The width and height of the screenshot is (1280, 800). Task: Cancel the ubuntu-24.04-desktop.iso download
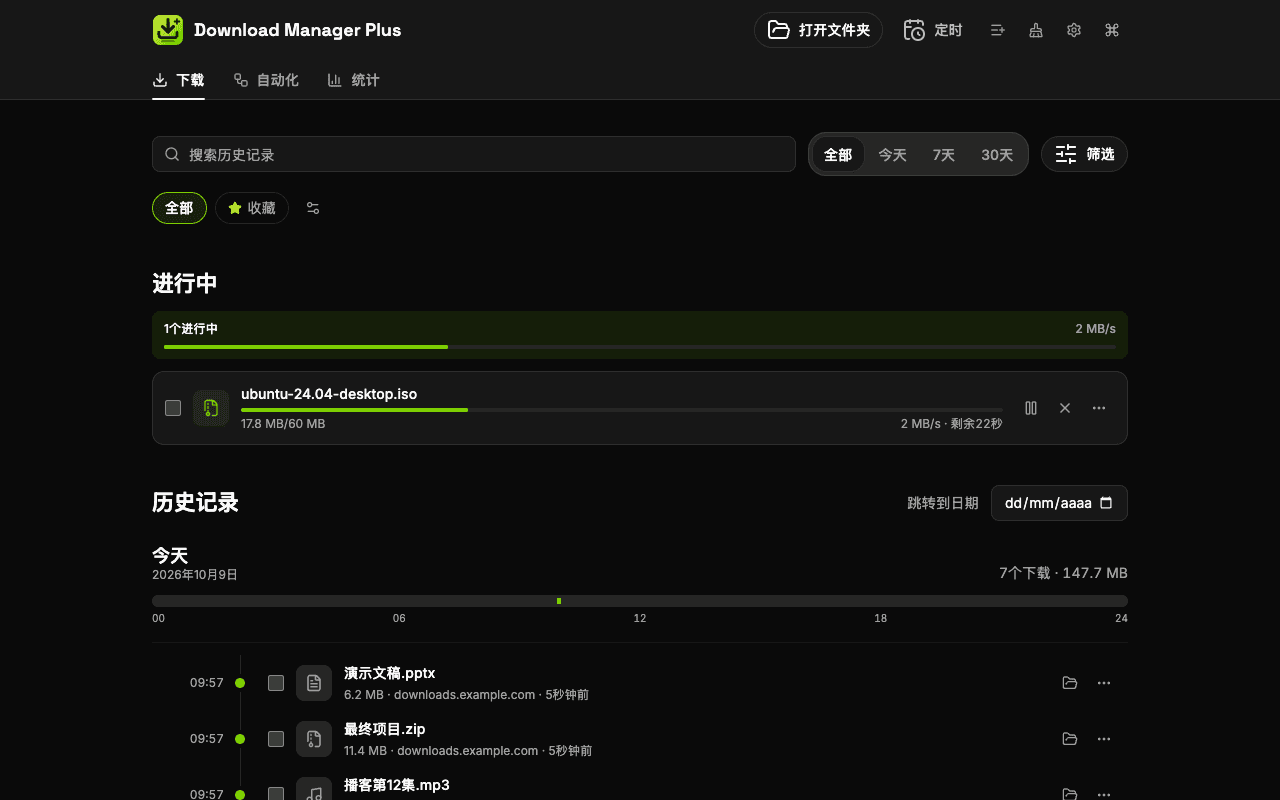(x=1065, y=408)
